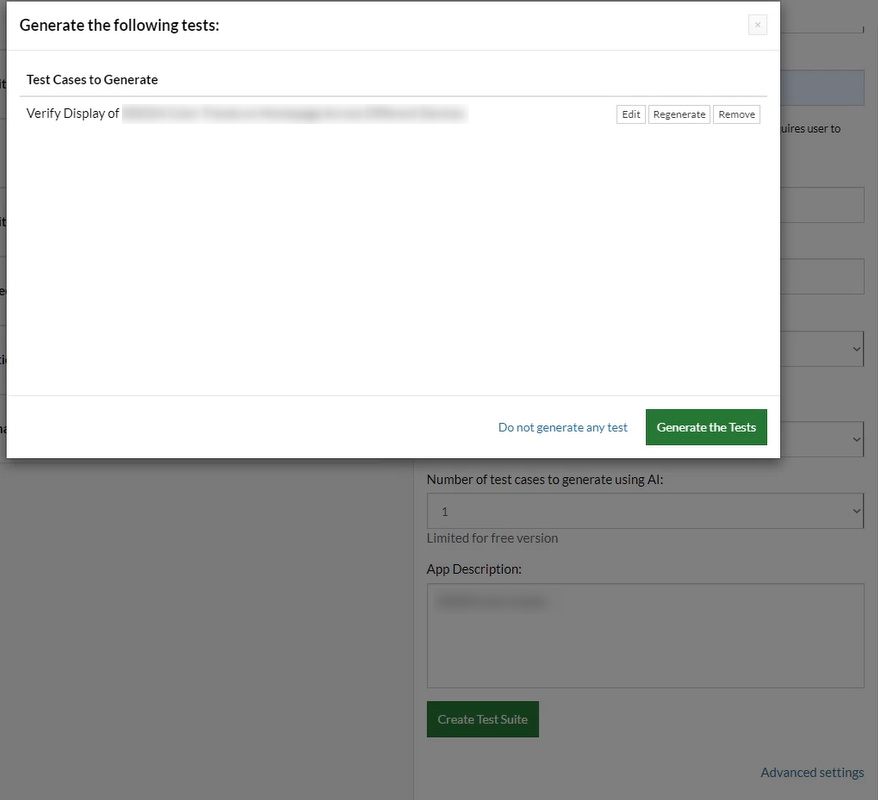Click the Limited for free version note
The height and width of the screenshot is (800, 878).
[x=492, y=538]
